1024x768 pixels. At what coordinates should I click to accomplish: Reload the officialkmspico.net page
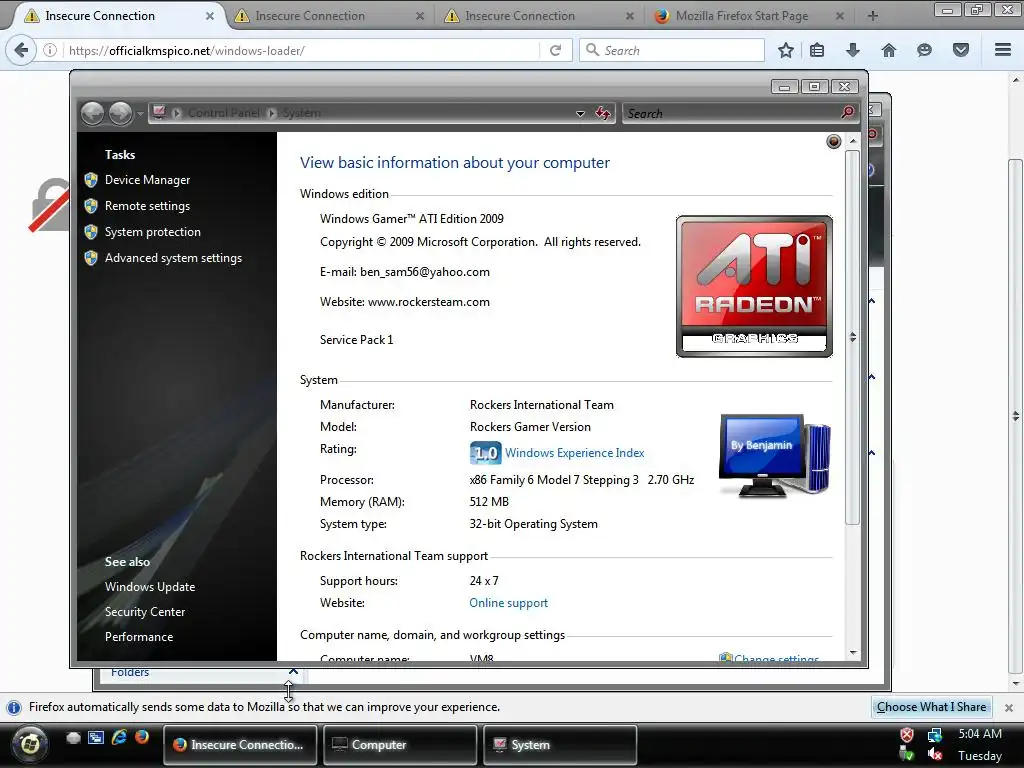coord(555,50)
